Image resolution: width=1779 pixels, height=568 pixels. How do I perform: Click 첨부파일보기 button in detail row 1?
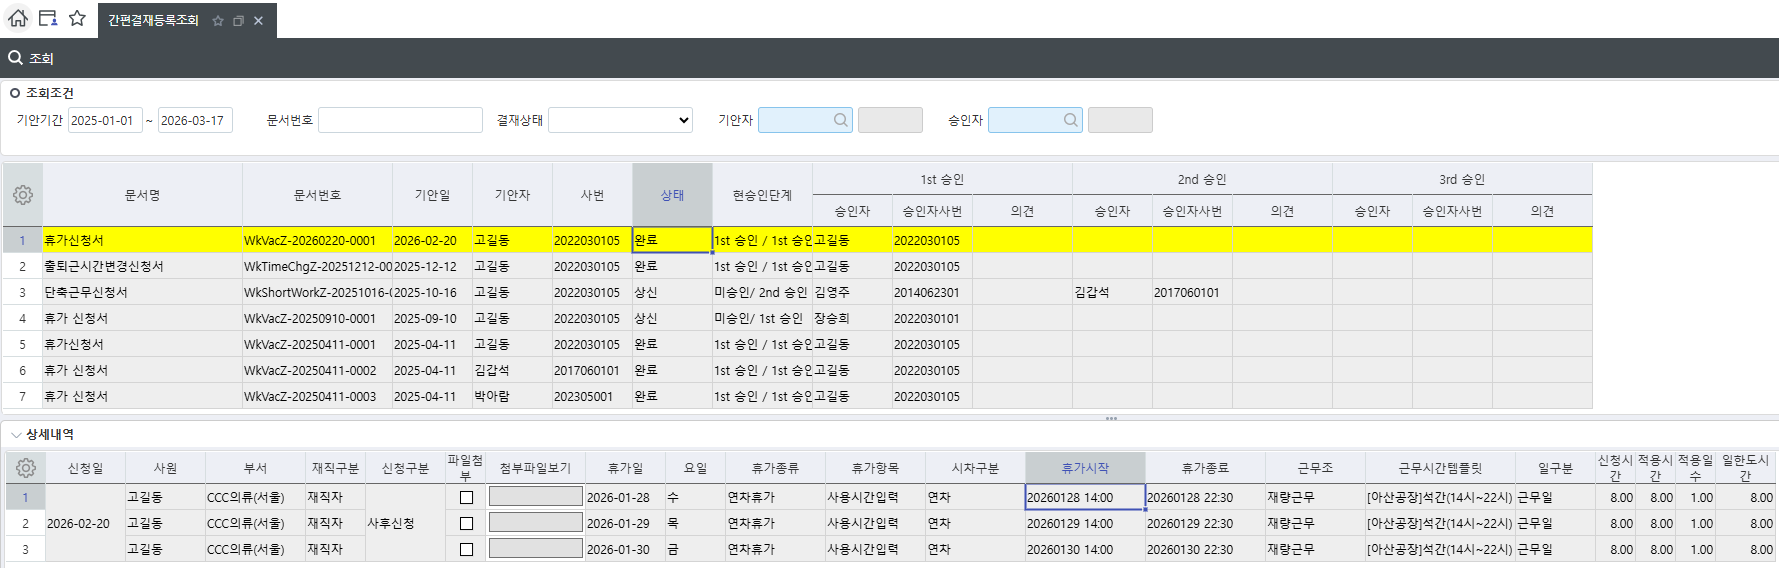pyautogui.click(x=535, y=497)
